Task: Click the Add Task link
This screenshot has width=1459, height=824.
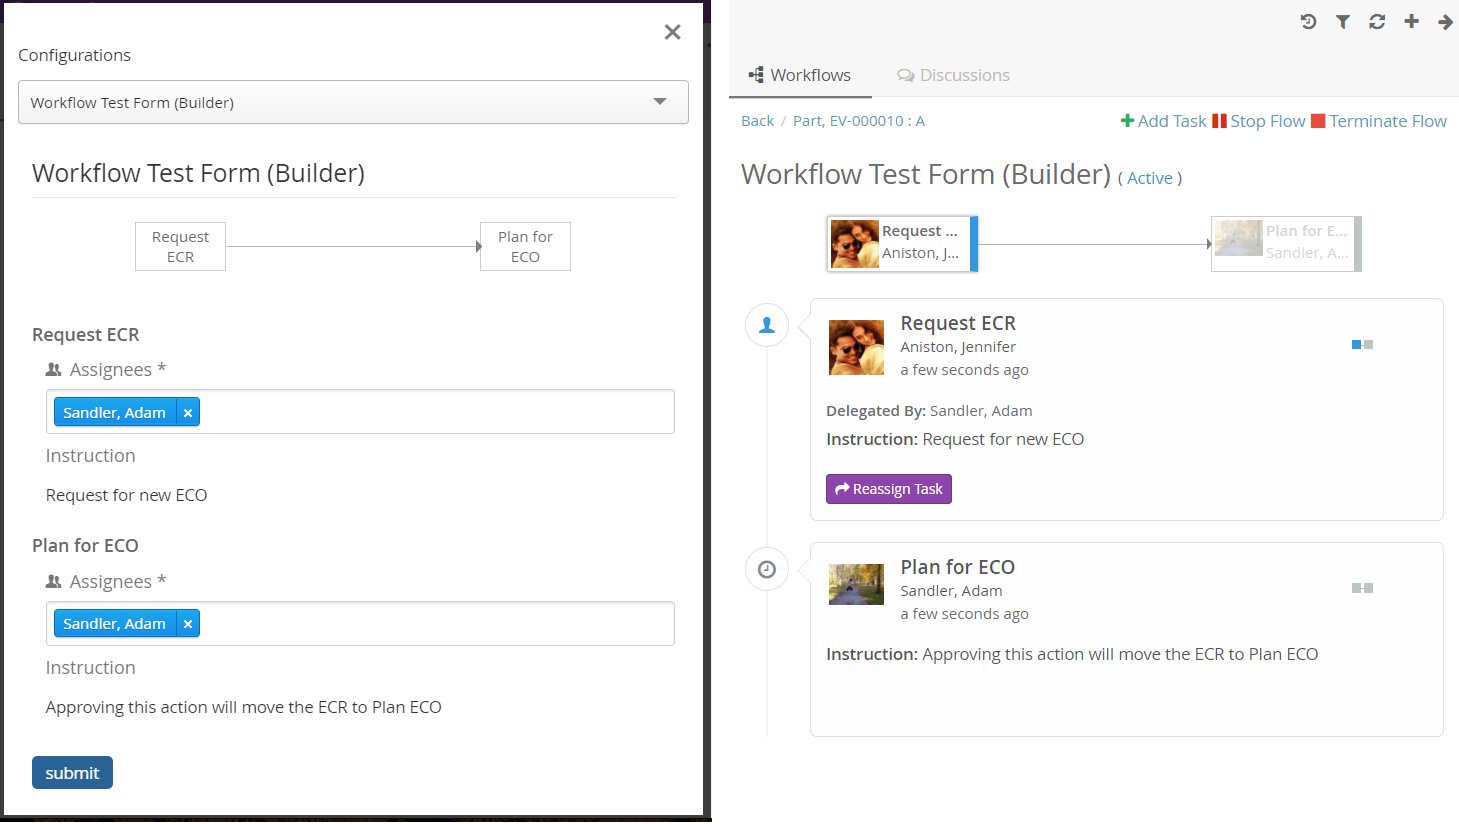Action: [1163, 121]
